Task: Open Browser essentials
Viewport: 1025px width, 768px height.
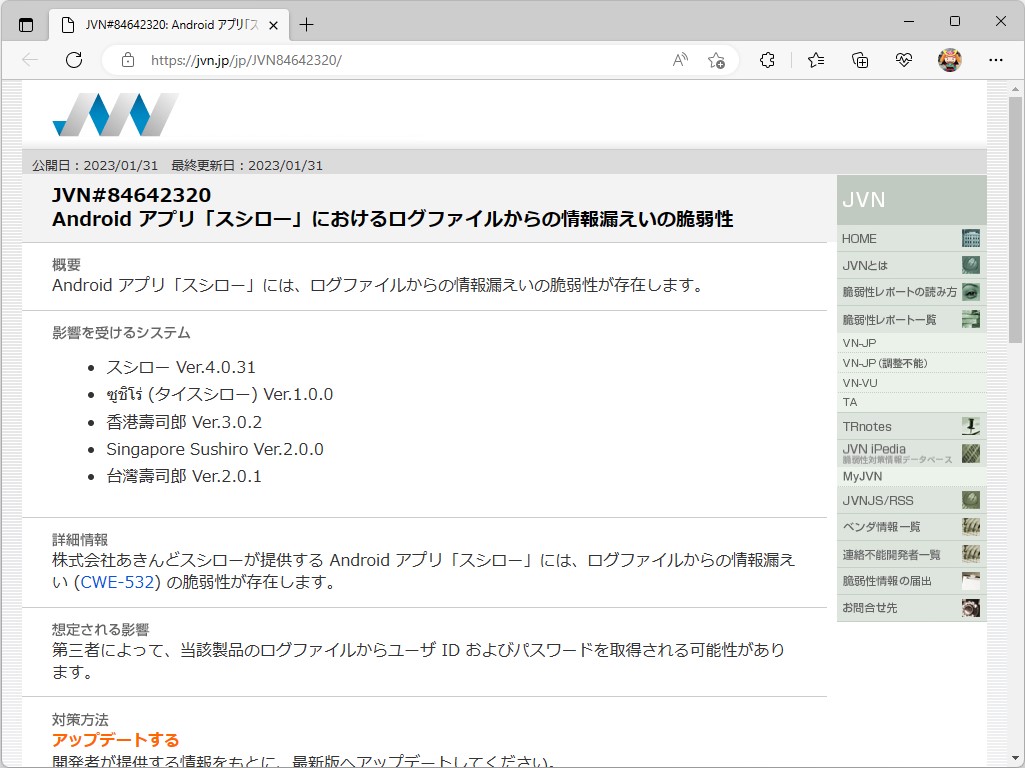Action: click(x=903, y=60)
